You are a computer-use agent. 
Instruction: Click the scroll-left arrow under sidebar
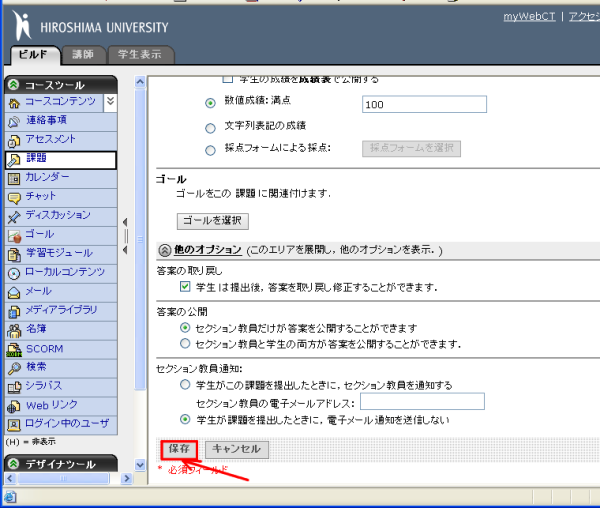[10, 478]
